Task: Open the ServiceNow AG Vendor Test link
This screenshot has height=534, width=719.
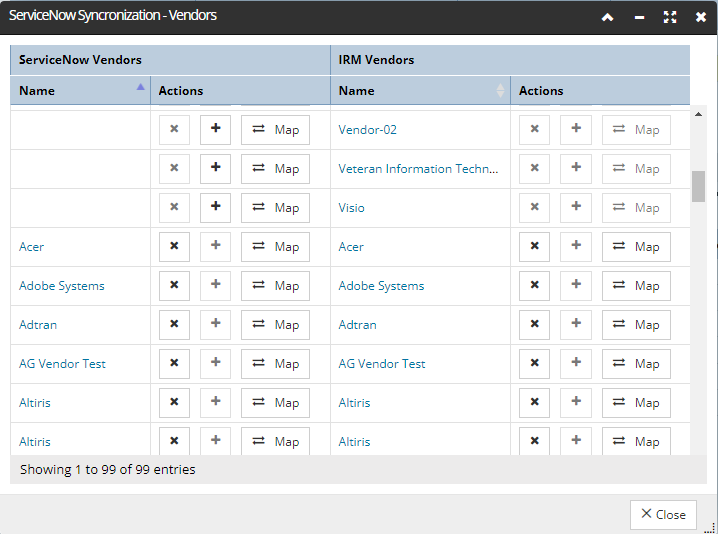Action: (62, 363)
